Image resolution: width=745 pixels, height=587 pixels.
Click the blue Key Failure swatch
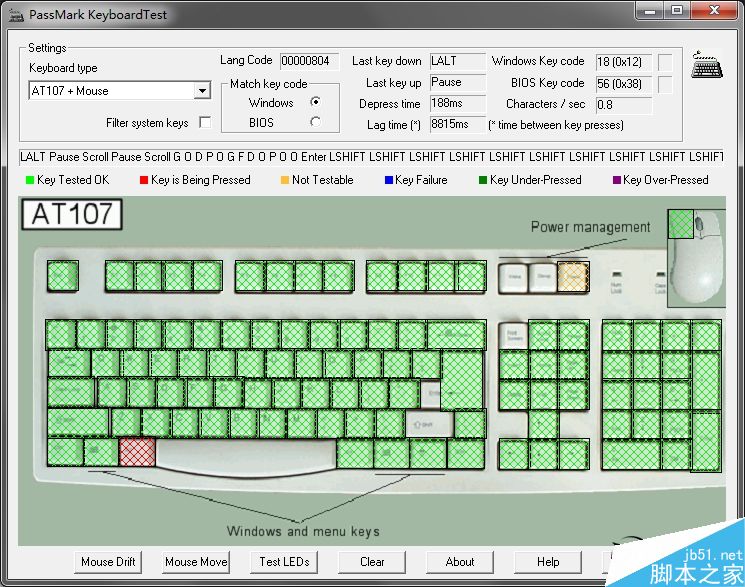tap(389, 180)
